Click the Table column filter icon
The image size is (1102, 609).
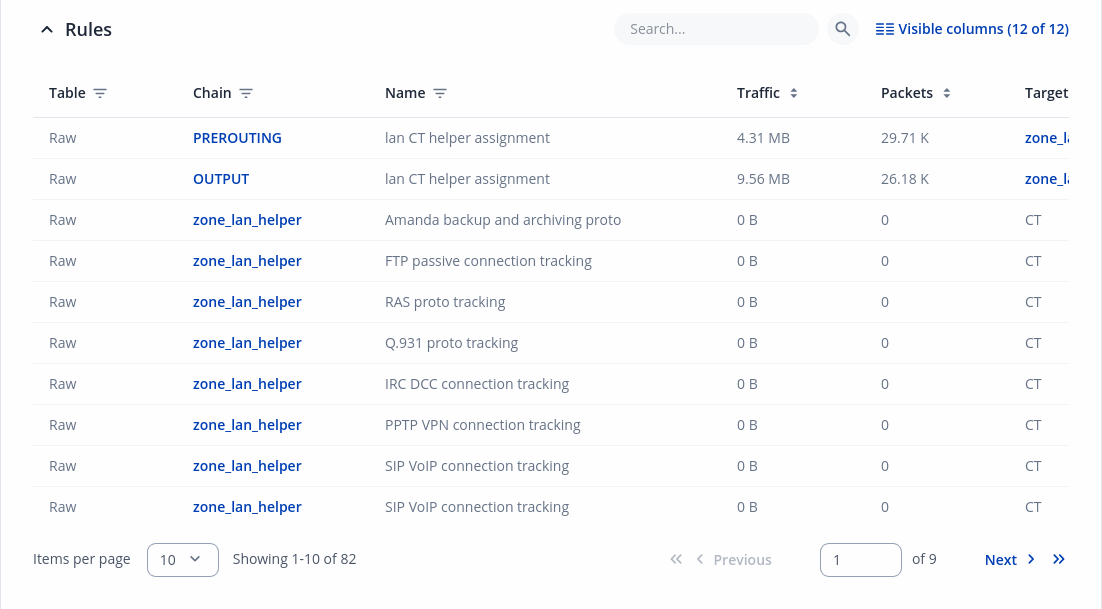[x=100, y=93]
